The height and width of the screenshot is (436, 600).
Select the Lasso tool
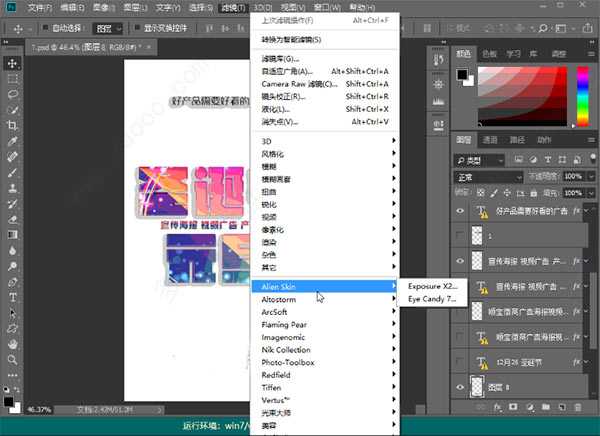click(12, 93)
